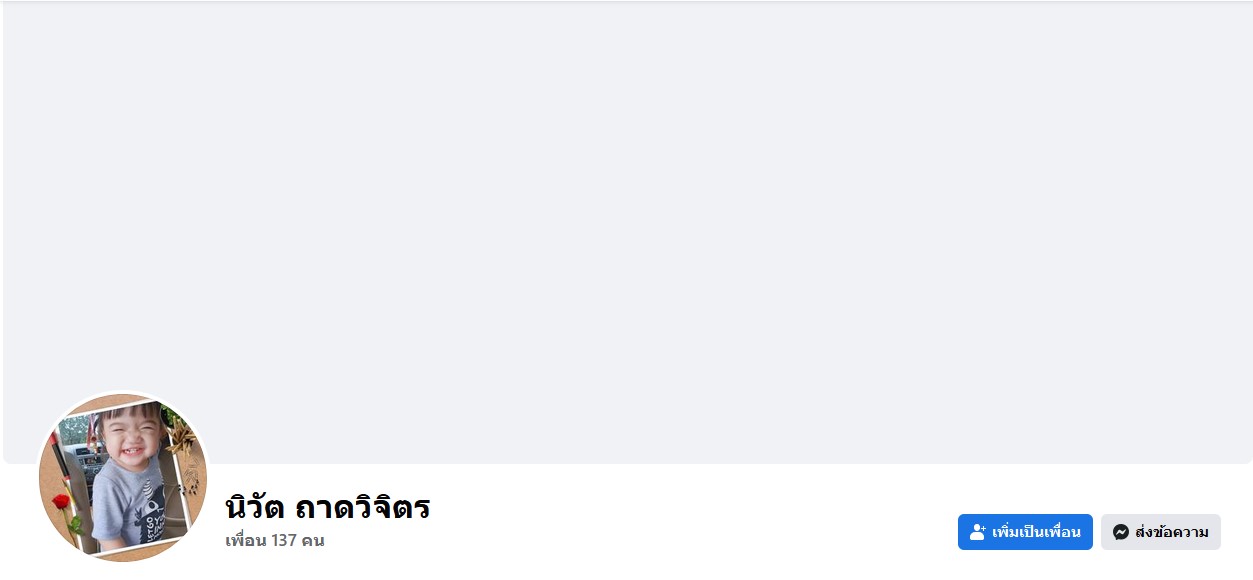Send a message via ส่งข้อความ button

[1161, 532]
